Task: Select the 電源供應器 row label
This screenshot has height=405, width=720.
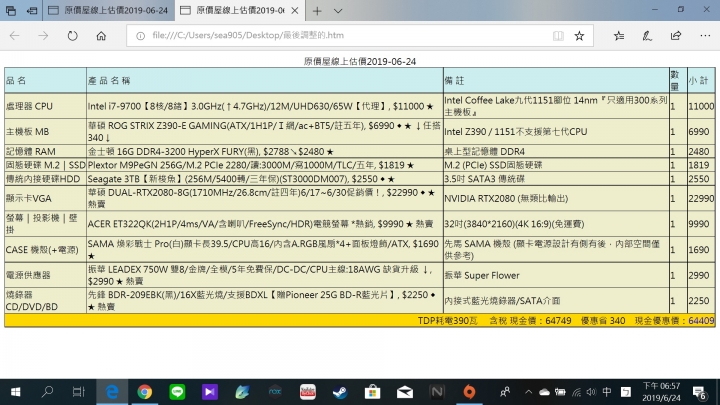Action: pos(28,275)
